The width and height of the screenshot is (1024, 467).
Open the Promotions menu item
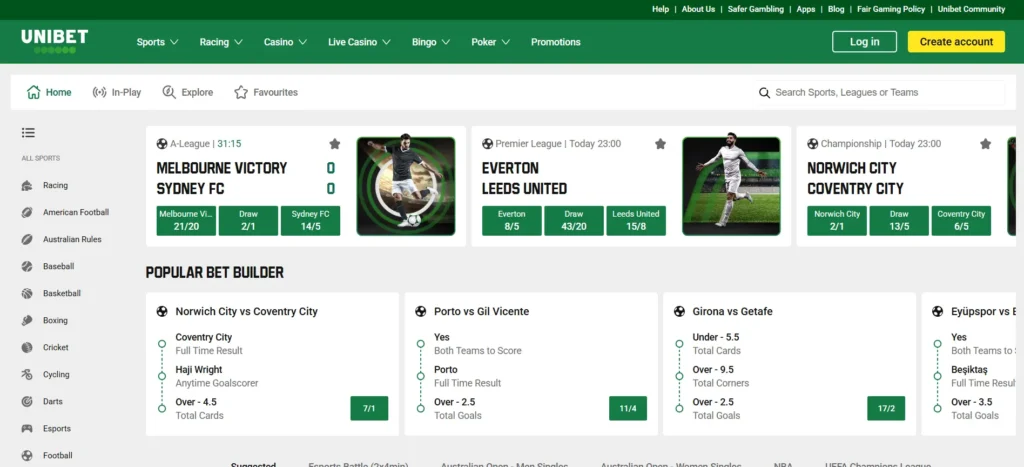click(556, 42)
